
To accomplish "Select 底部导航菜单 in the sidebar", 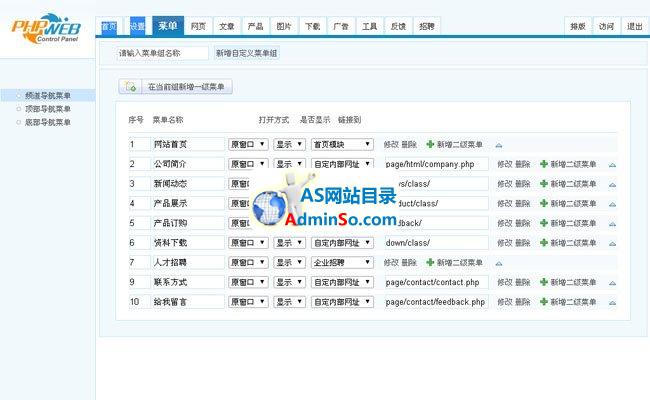I will click(48, 122).
